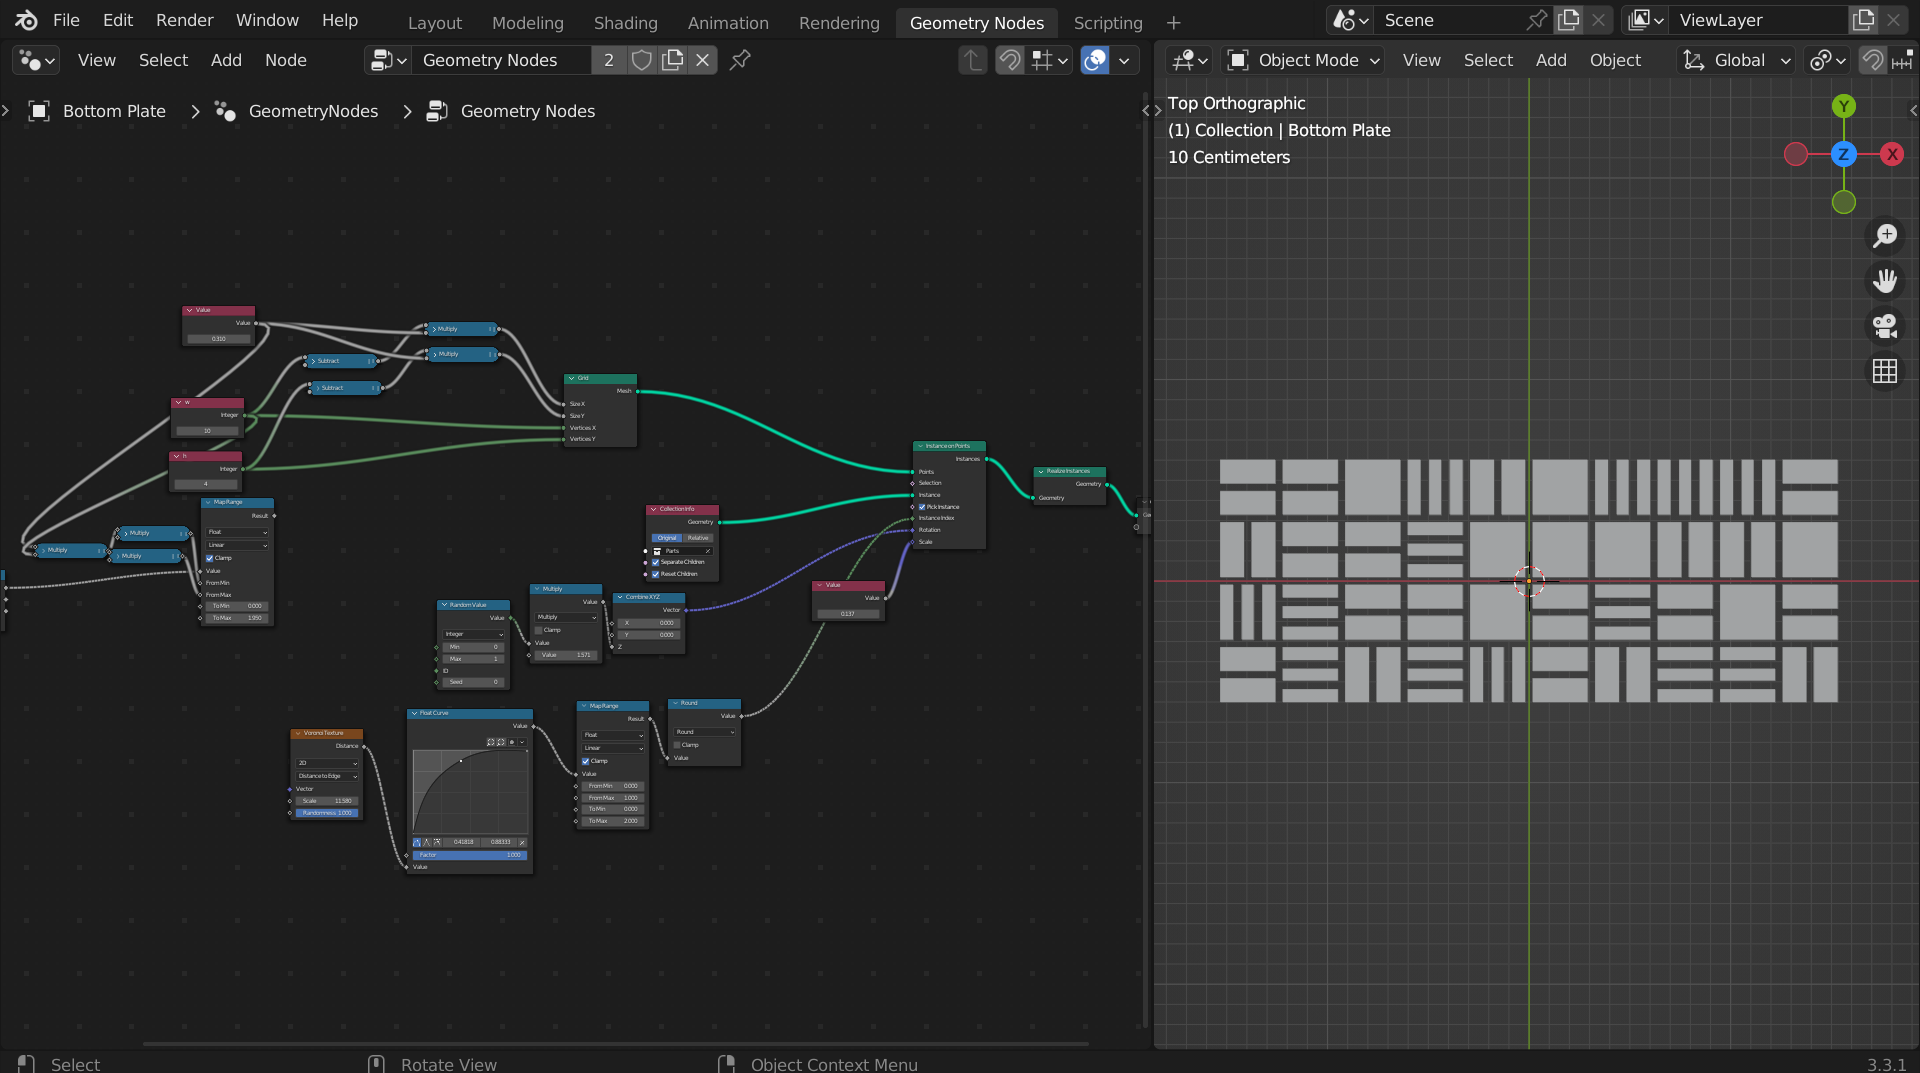Click the Scene name field
The width and height of the screenshot is (1920, 1073).
1450,20
